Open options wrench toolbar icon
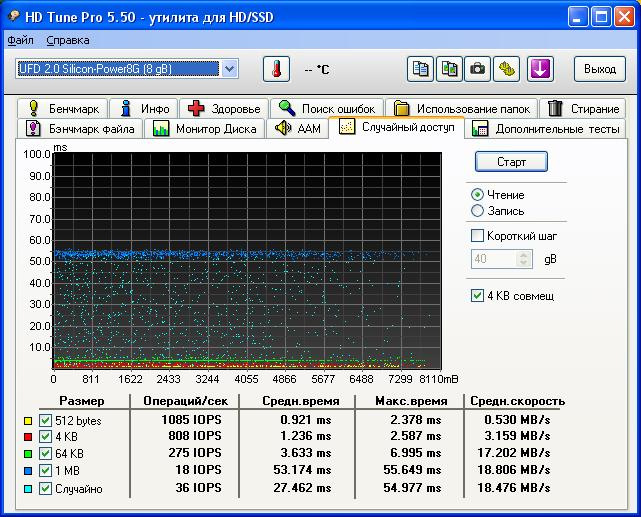The height and width of the screenshot is (517, 641). point(507,69)
